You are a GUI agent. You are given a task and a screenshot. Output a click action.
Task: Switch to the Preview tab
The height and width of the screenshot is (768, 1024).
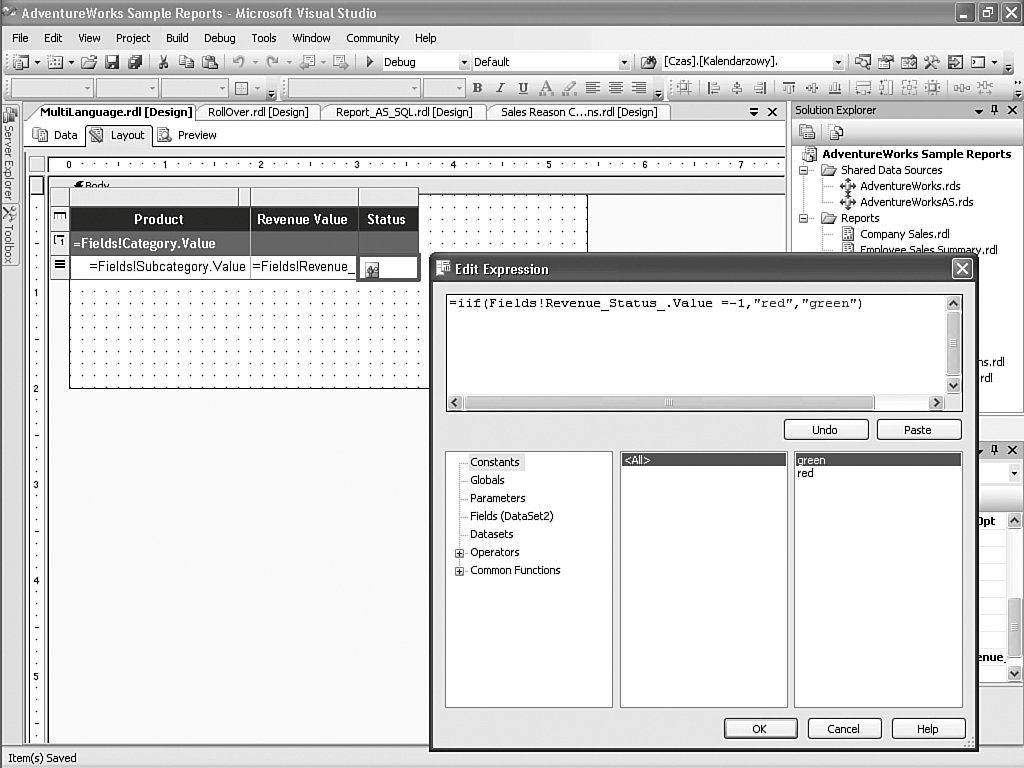pyautogui.click(x=188, y=135)
